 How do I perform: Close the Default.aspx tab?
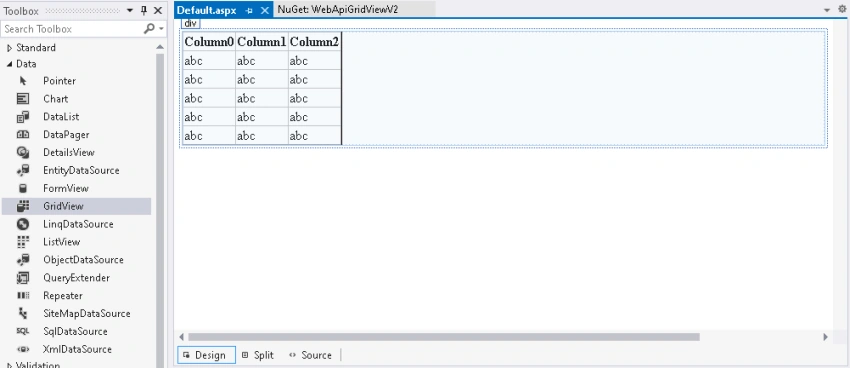(x=265, y=10)
